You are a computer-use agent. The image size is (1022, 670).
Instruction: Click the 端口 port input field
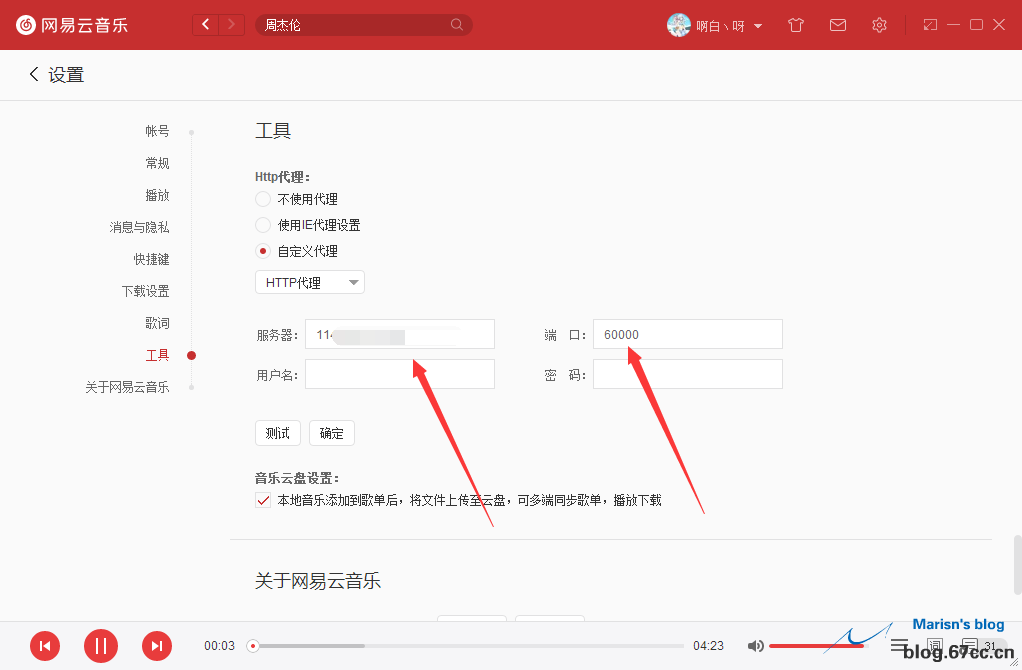coord(688,334)
